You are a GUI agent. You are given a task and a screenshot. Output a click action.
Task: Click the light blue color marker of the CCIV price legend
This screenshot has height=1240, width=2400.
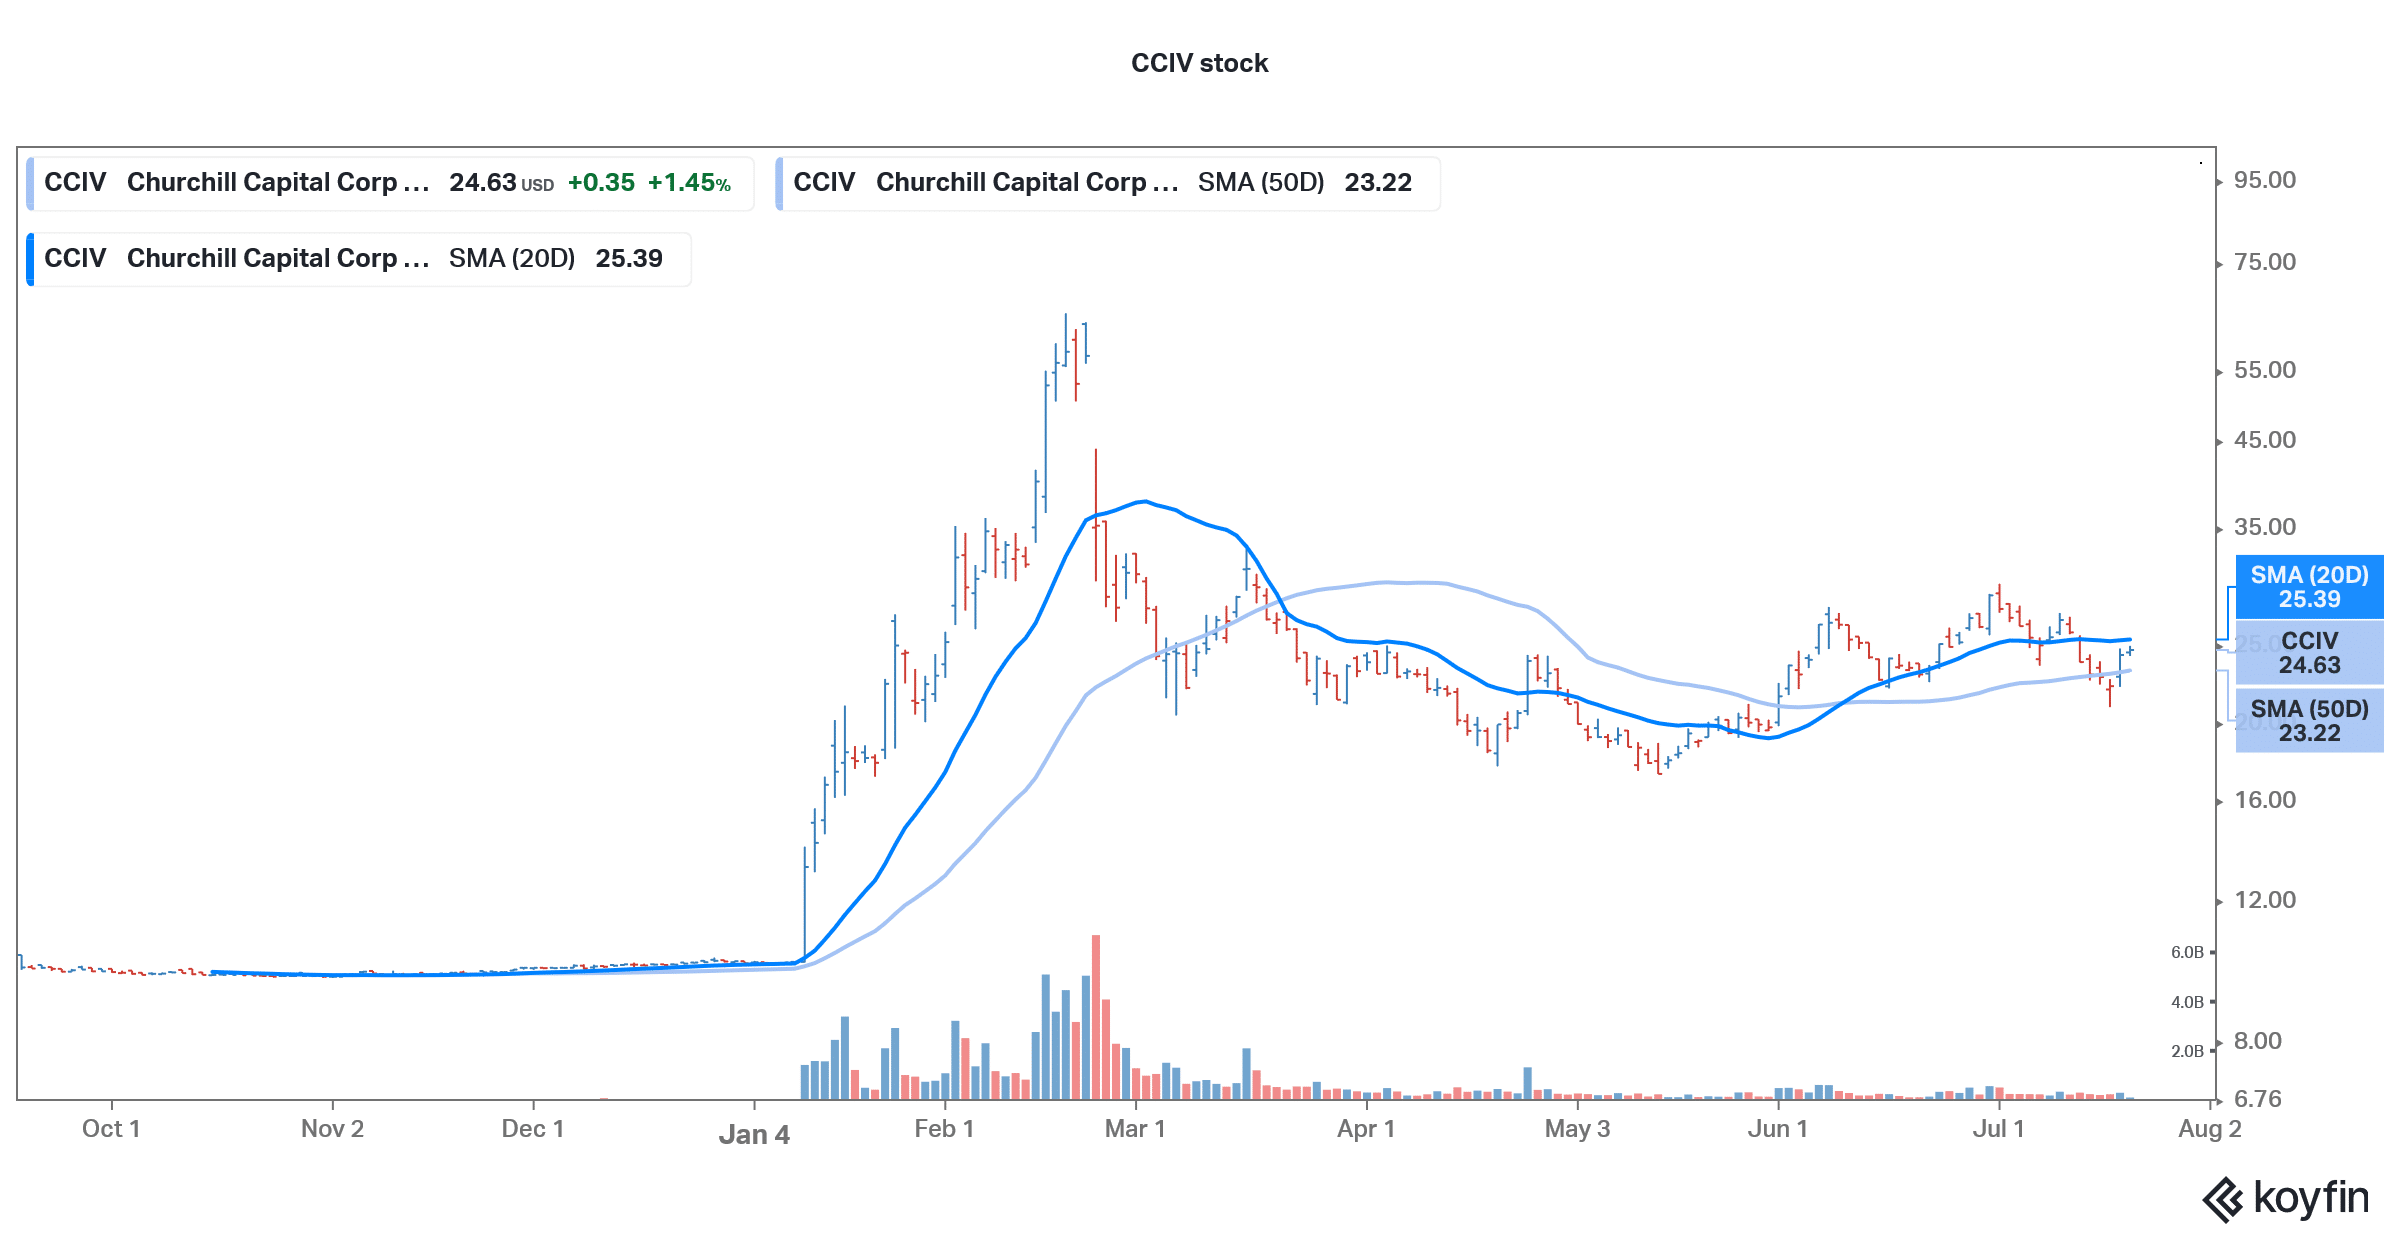30,184
